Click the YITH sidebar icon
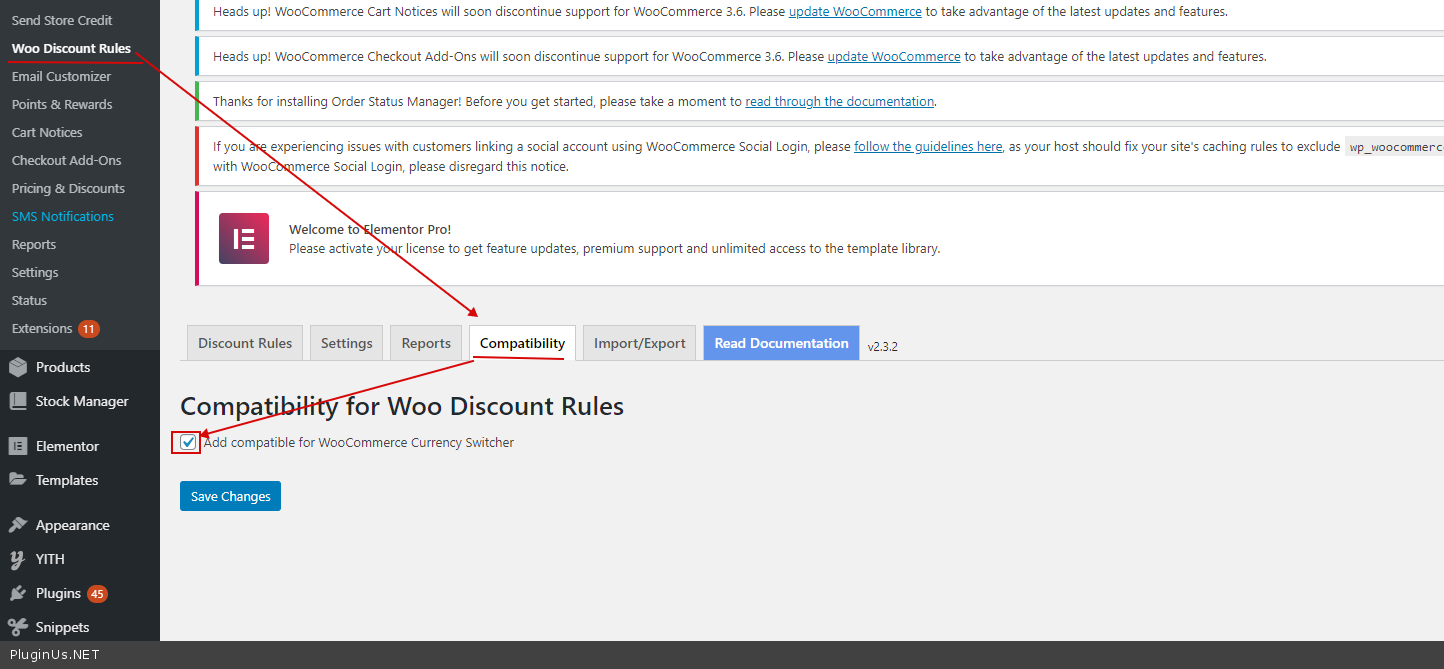1444x669 pixels. [x=18, y=559]
